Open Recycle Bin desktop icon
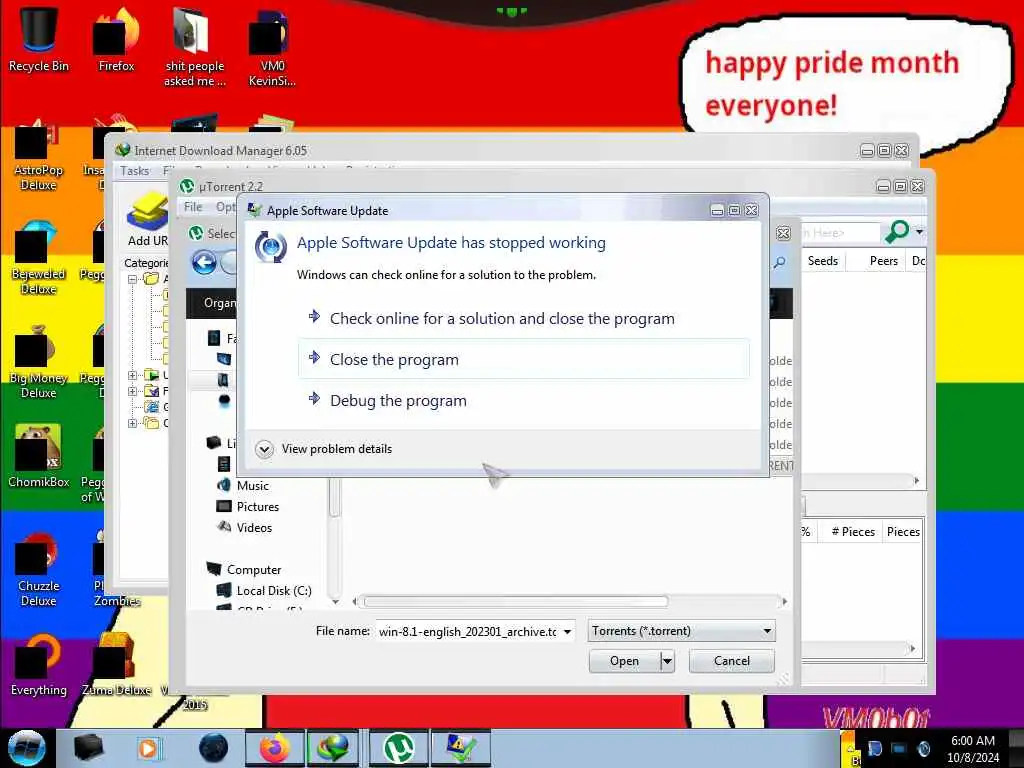The image size is (1024, 768). click(39, 39)
